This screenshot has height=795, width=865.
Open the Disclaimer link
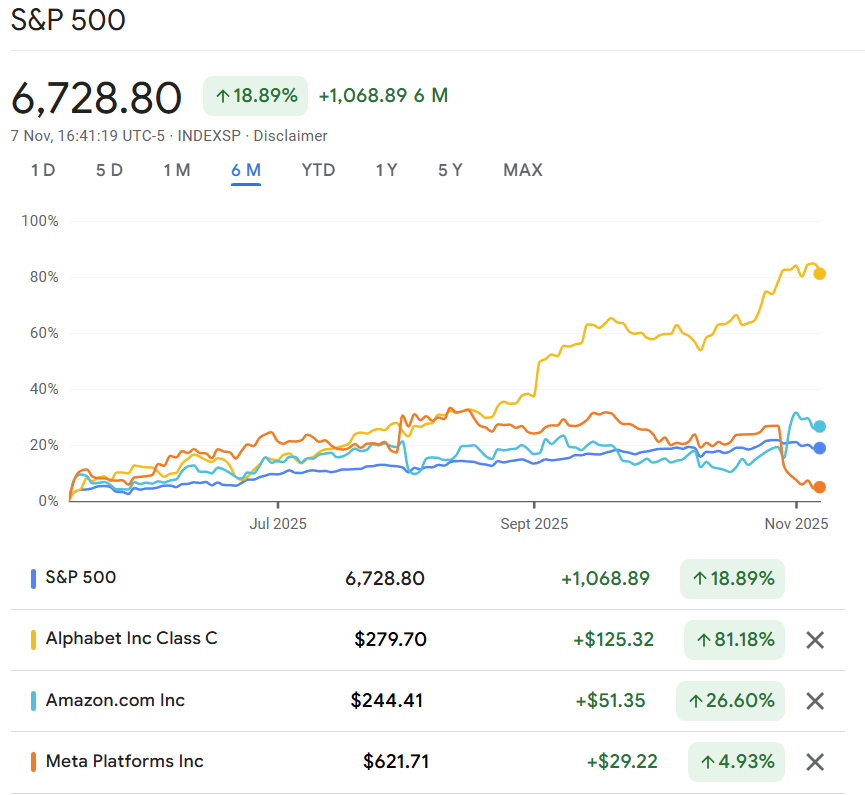click(x=290, y=136)
